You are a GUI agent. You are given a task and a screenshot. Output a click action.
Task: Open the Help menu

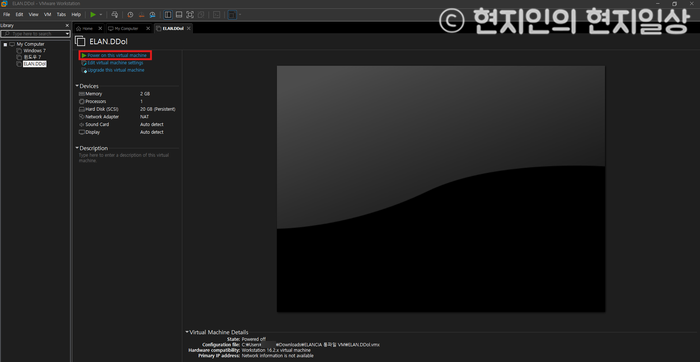tap(76, 14)
